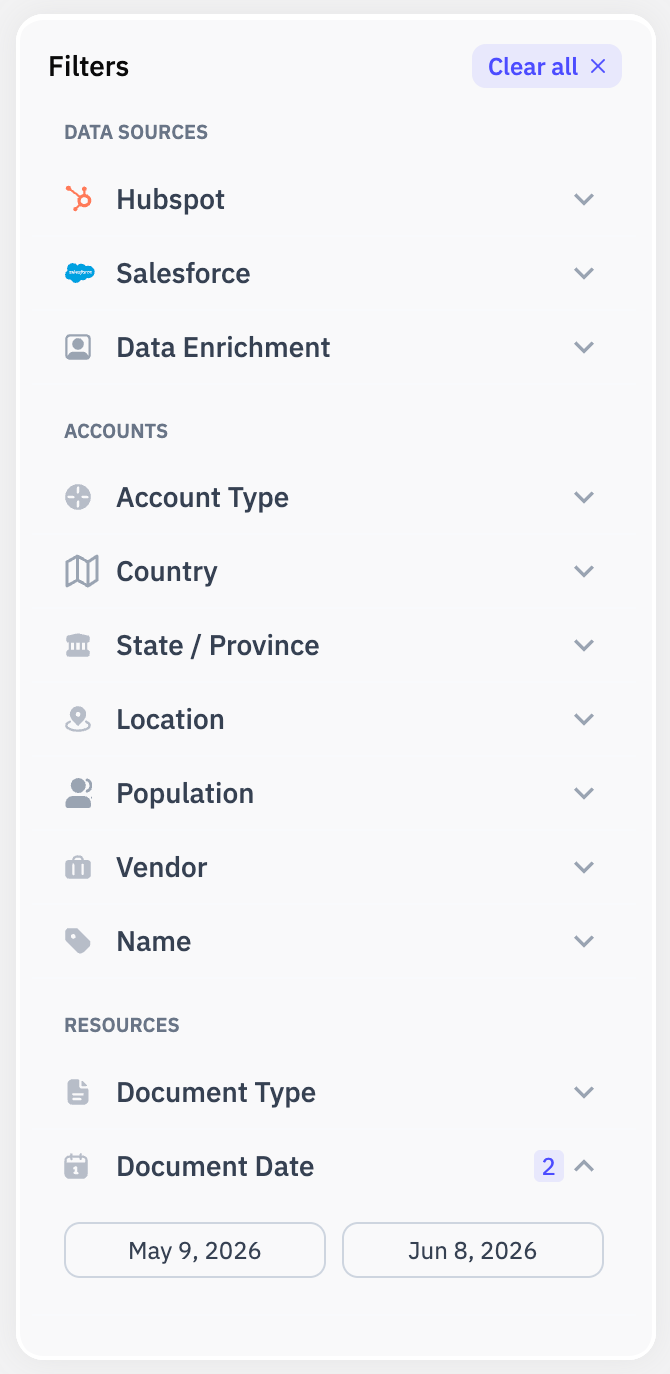Click the Location pin icon
Screen dimensions: 670x1374
[x=78, y=719]
